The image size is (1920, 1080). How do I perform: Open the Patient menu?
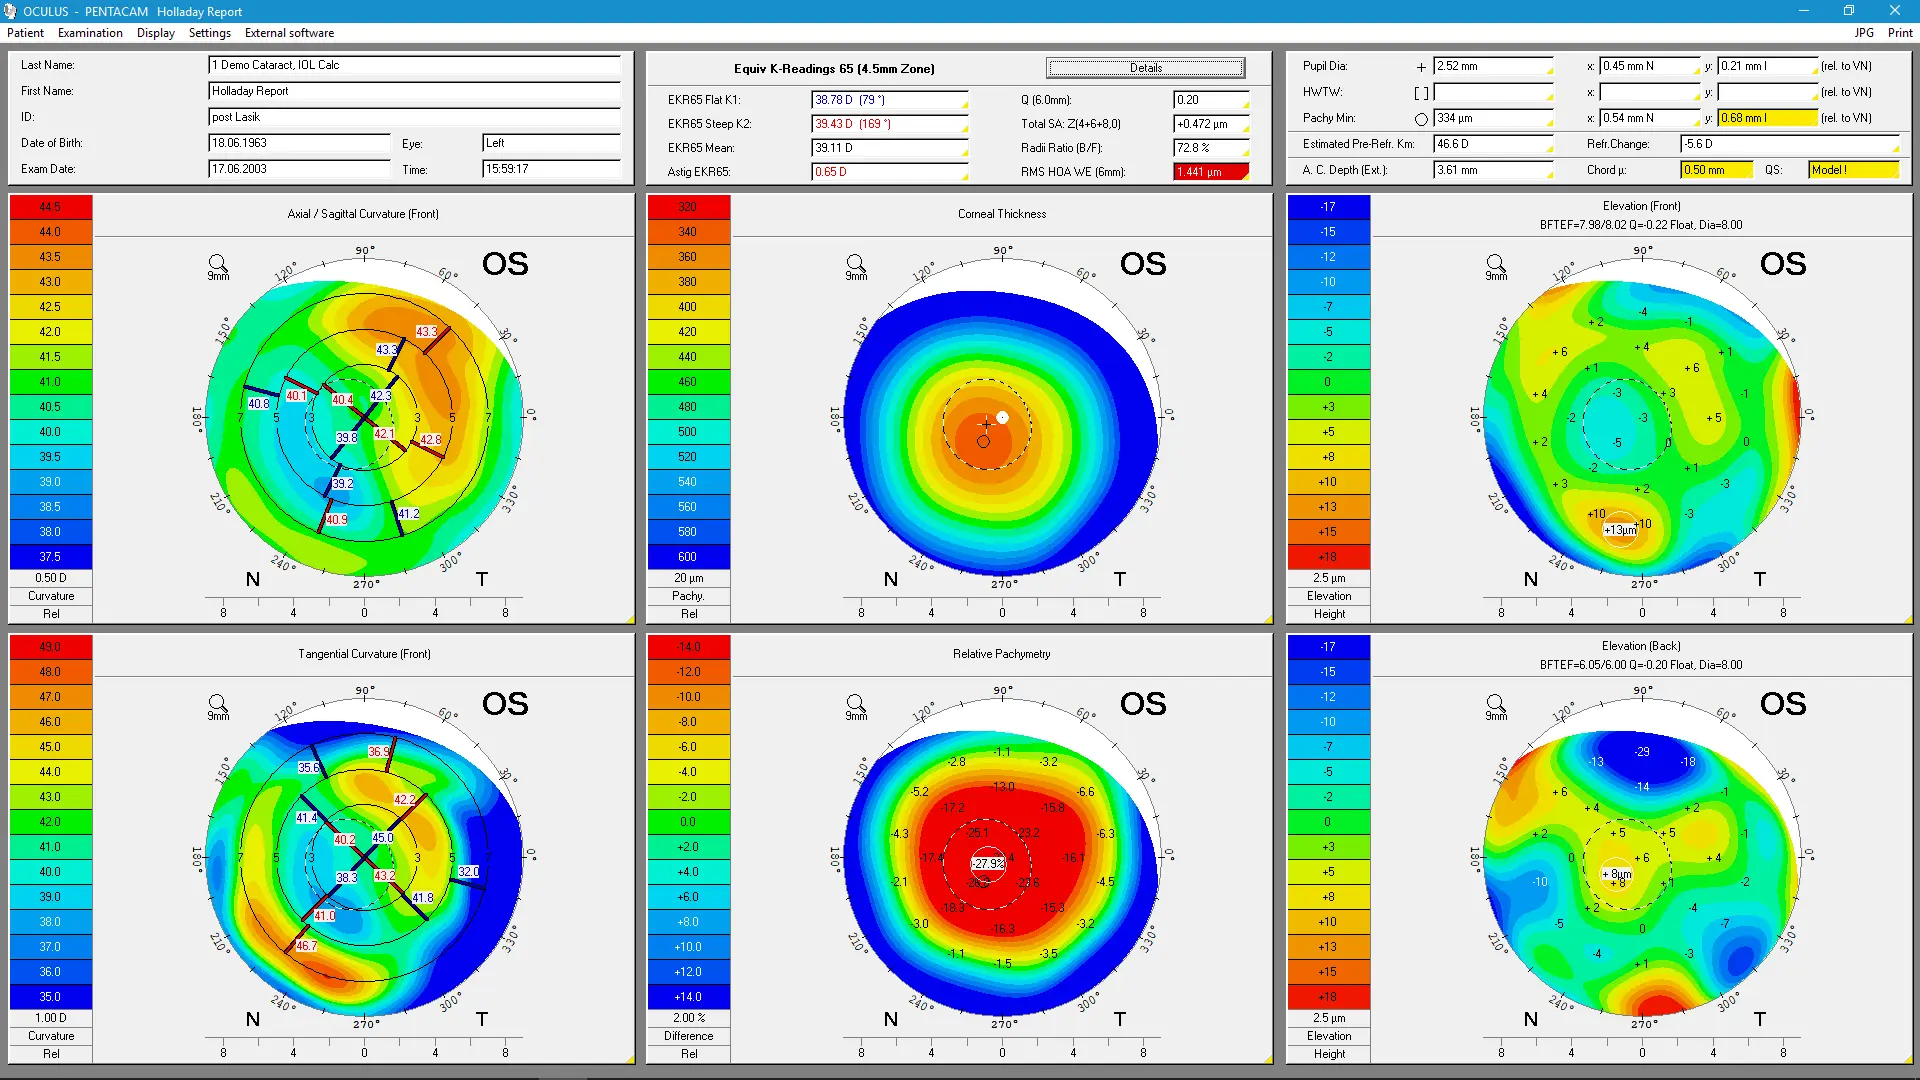[x=25, y=33]
